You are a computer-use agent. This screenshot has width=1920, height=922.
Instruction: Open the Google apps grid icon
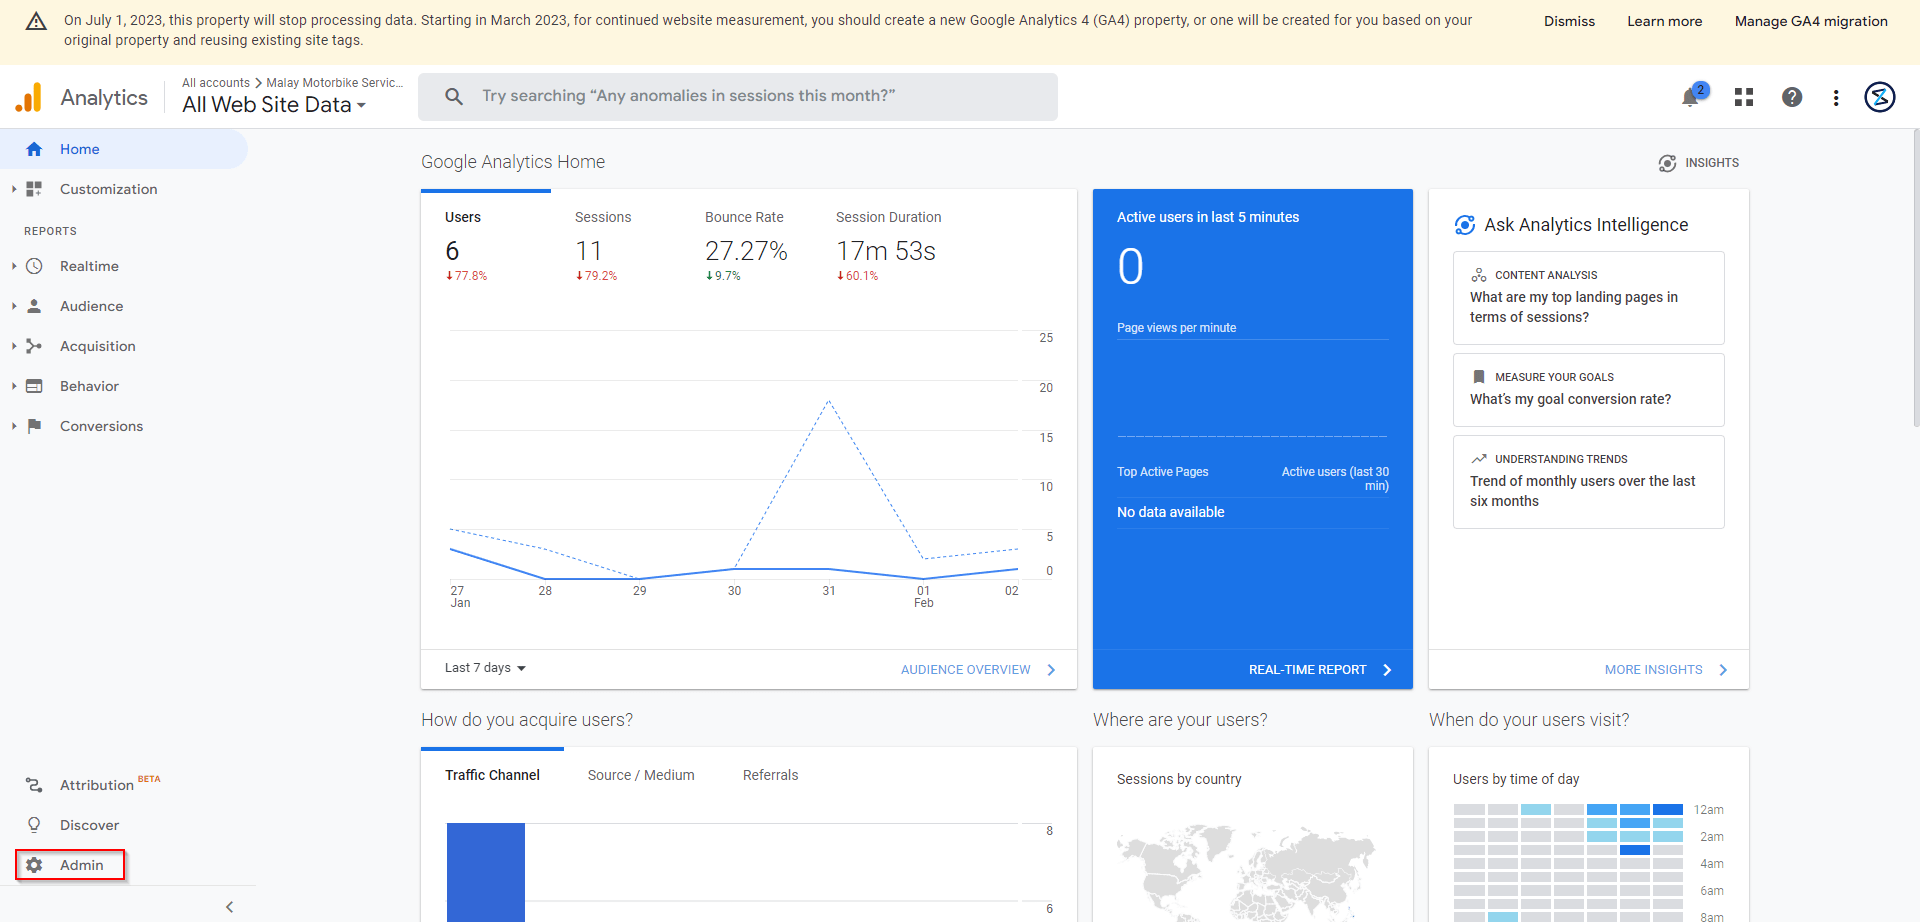click(1744, 97)
